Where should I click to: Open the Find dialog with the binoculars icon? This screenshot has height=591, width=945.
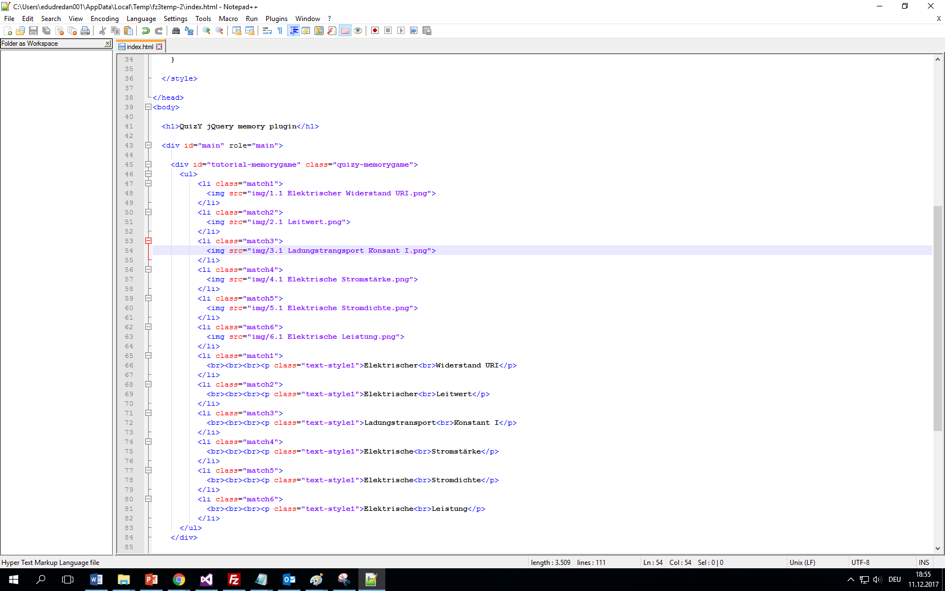click(x=176, y=31)
